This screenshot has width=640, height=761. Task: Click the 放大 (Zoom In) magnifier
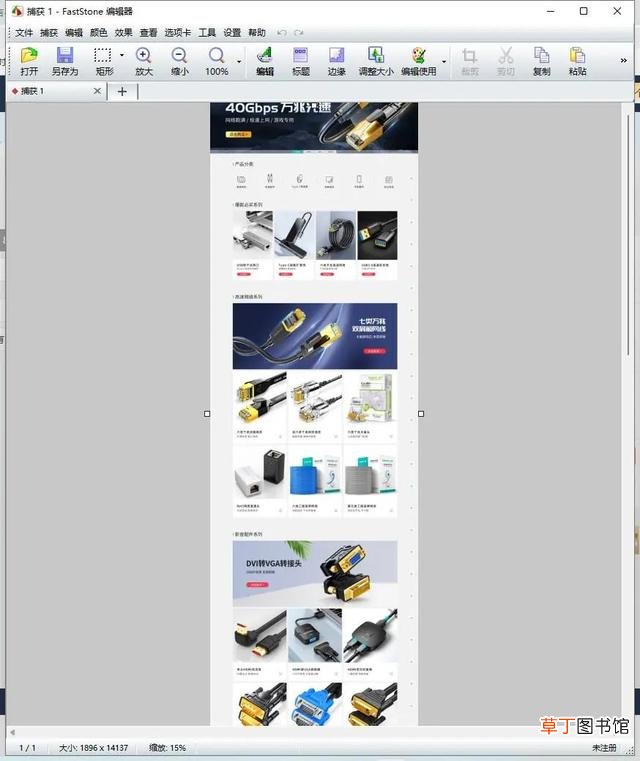click(144, 61)
